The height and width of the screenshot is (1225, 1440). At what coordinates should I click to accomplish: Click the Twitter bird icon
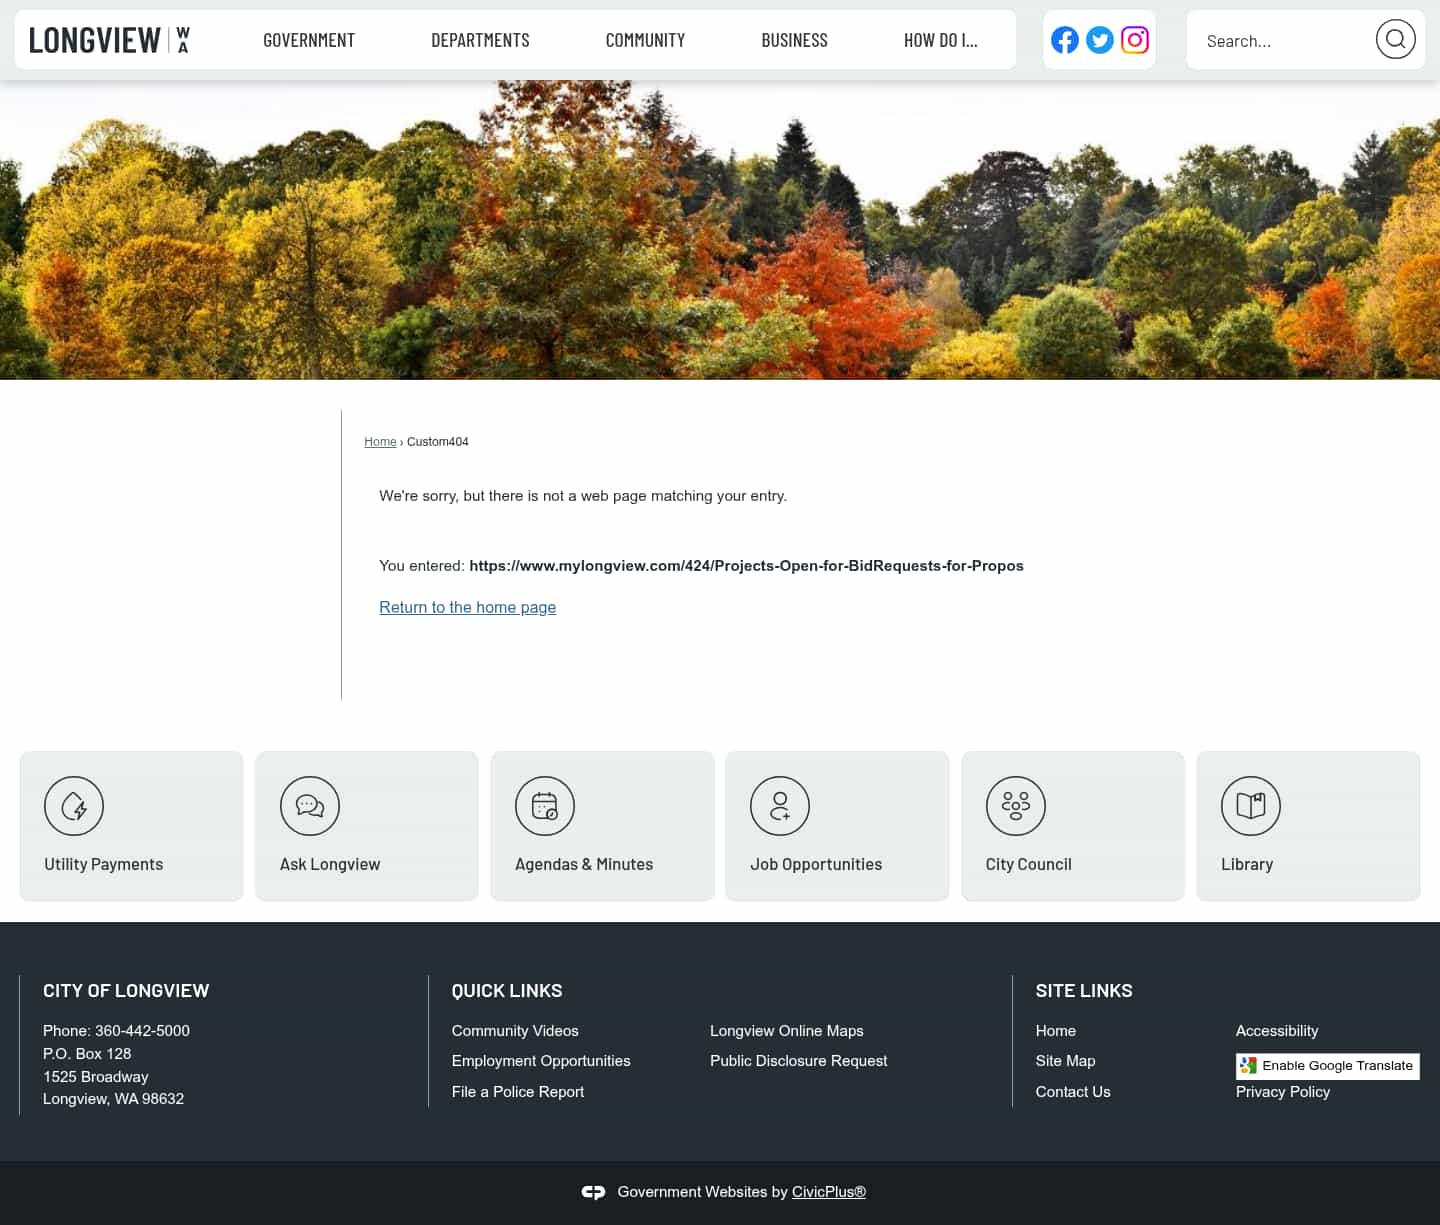click(x=1099, y=40)
